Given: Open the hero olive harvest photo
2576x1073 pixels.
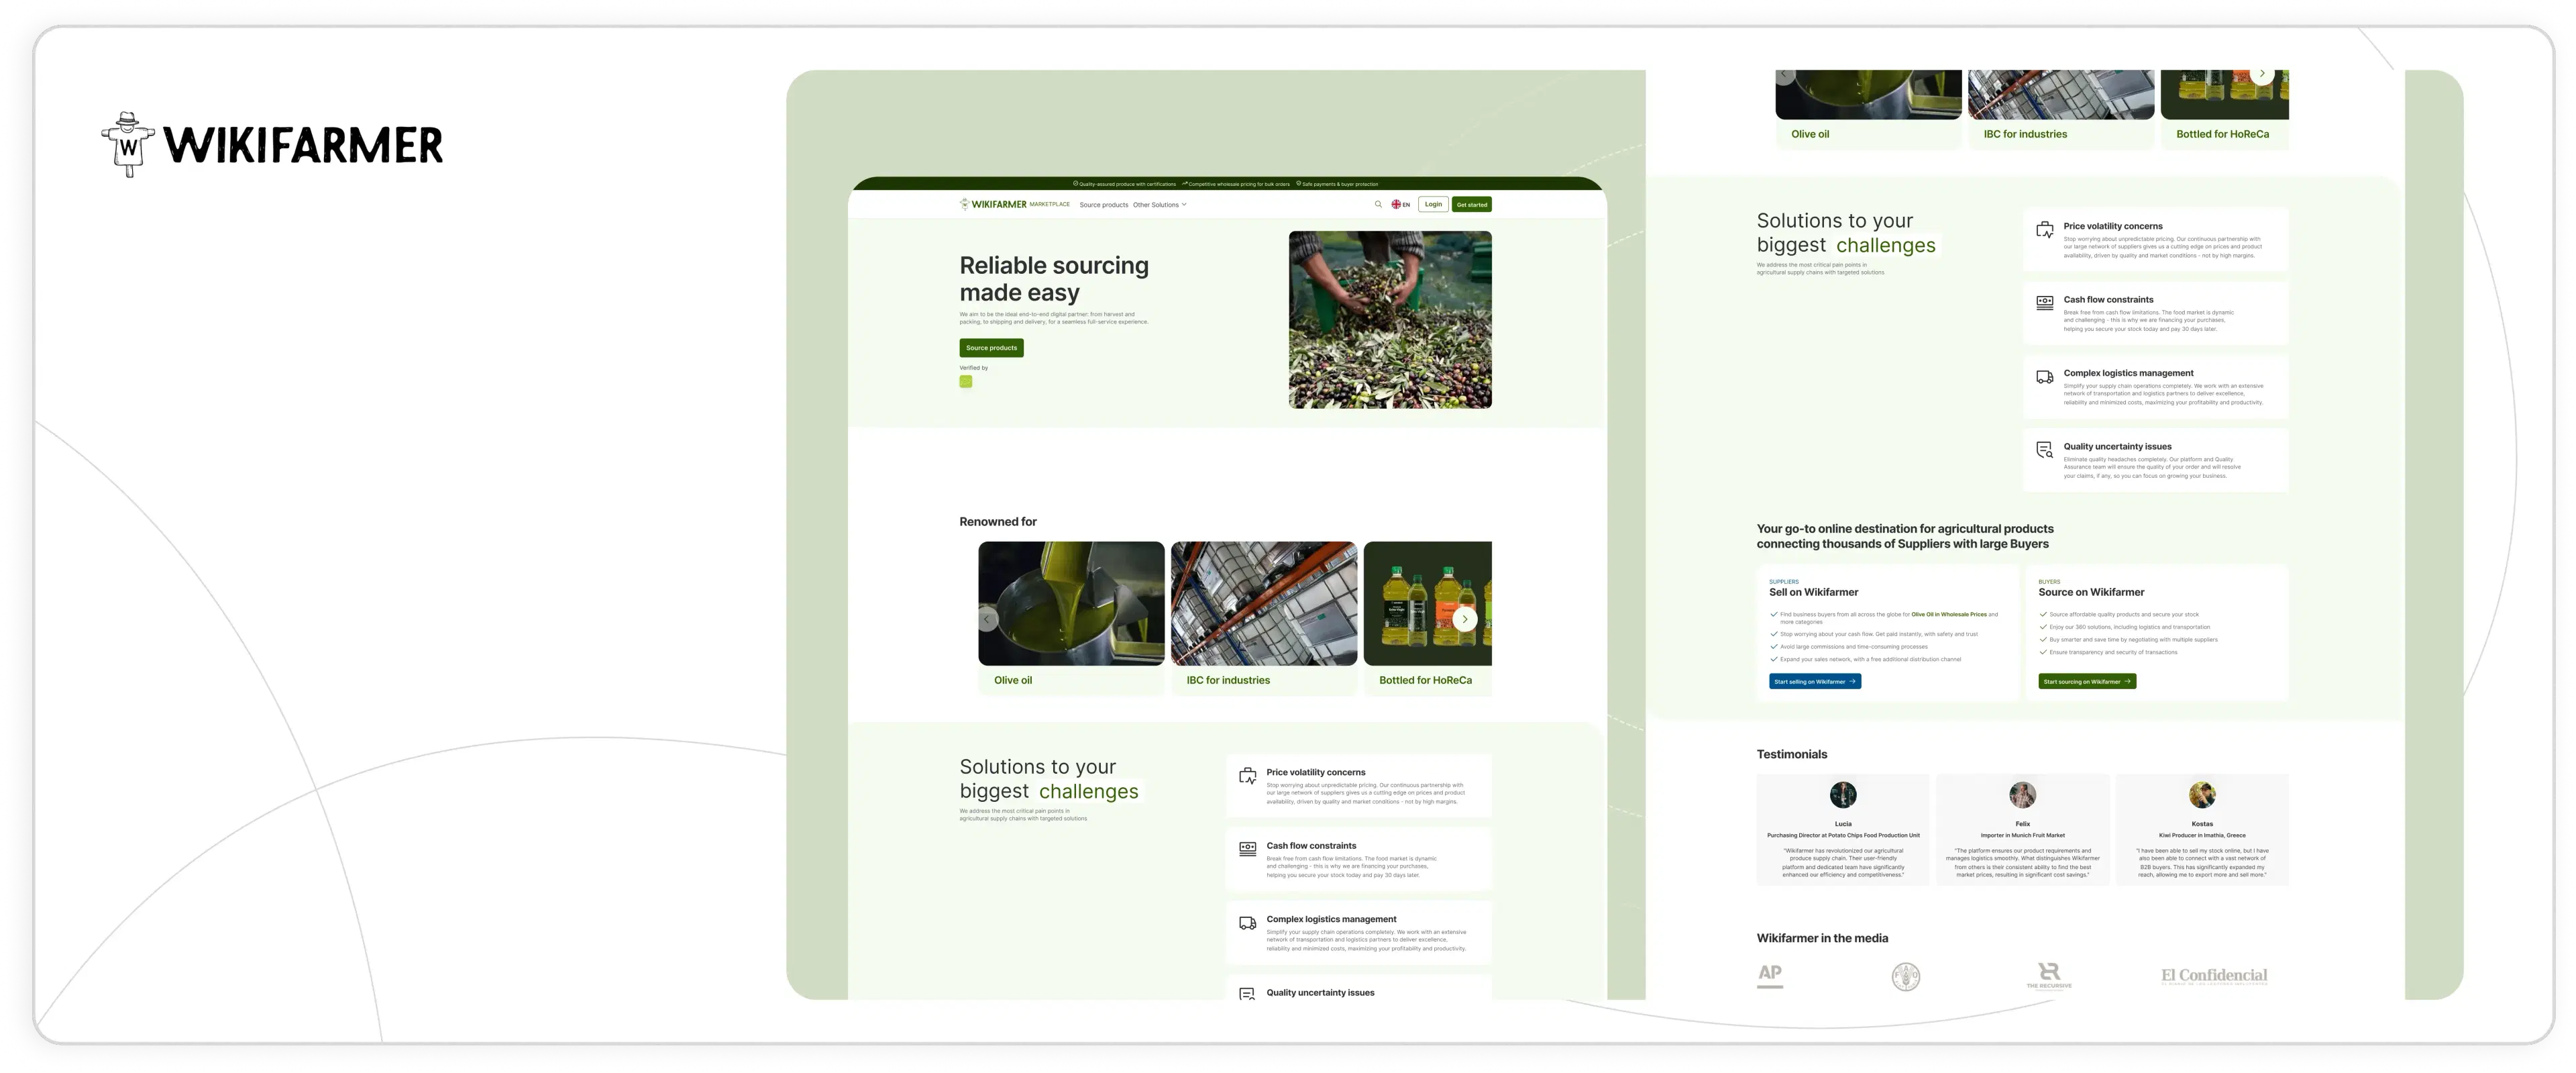Looking at the screenshot, I should tap(1390, 320).
